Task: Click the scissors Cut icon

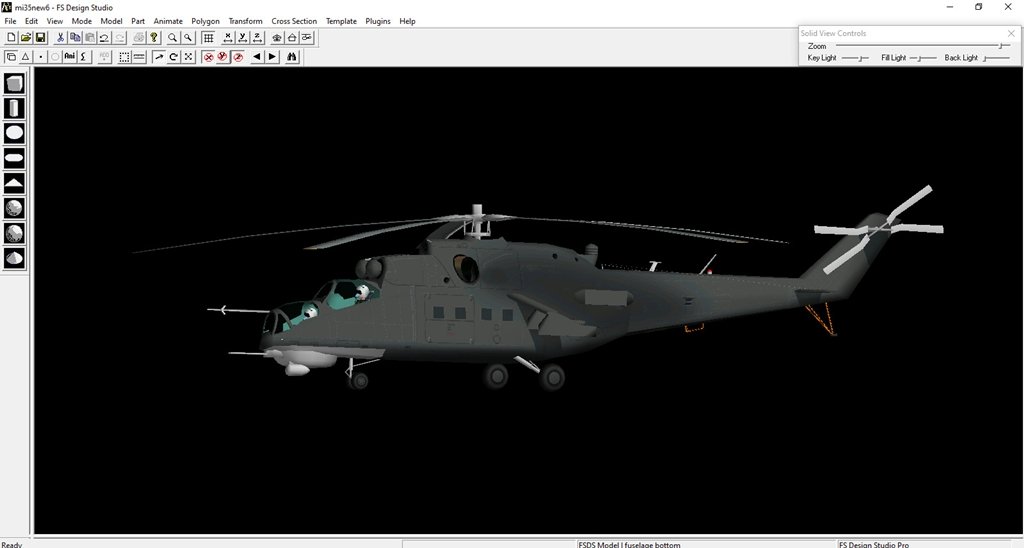Action: (x=60, y=38)
